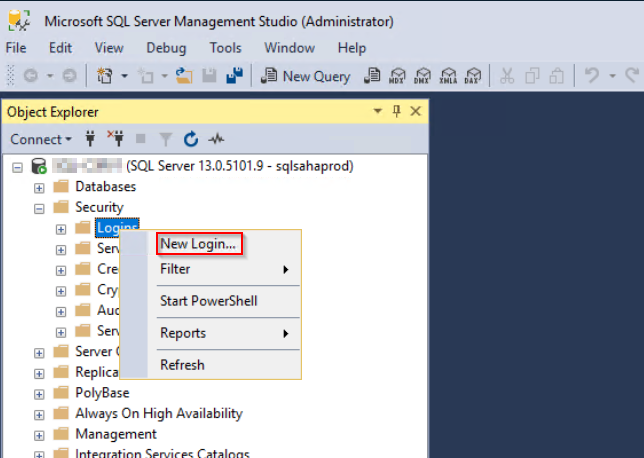
Task: Open the Connect dropdown in Object Explorer
Action: (41, 140)
